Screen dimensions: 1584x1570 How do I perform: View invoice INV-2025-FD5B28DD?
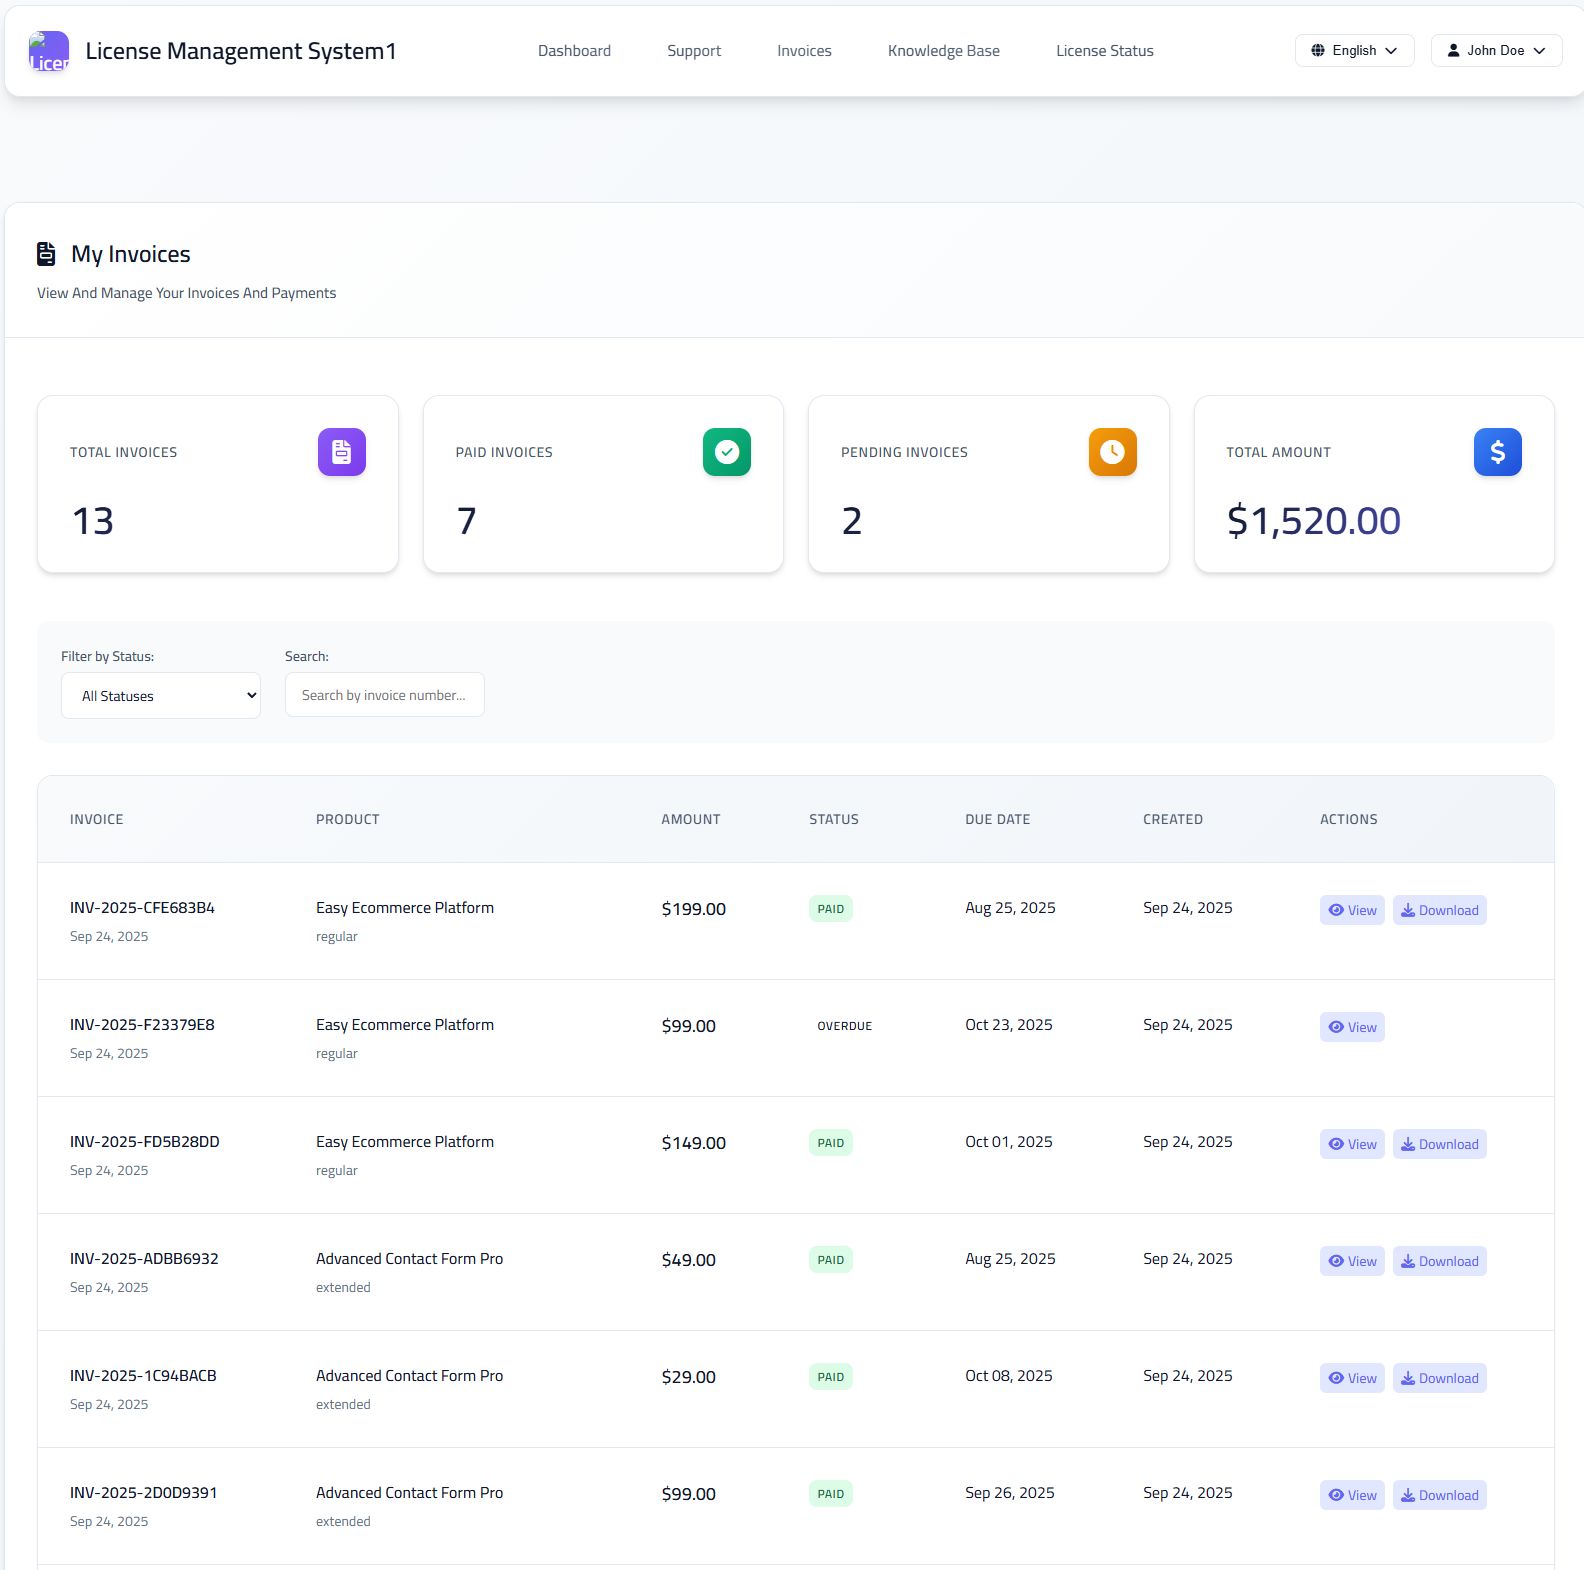[x=1352, y=1144]
